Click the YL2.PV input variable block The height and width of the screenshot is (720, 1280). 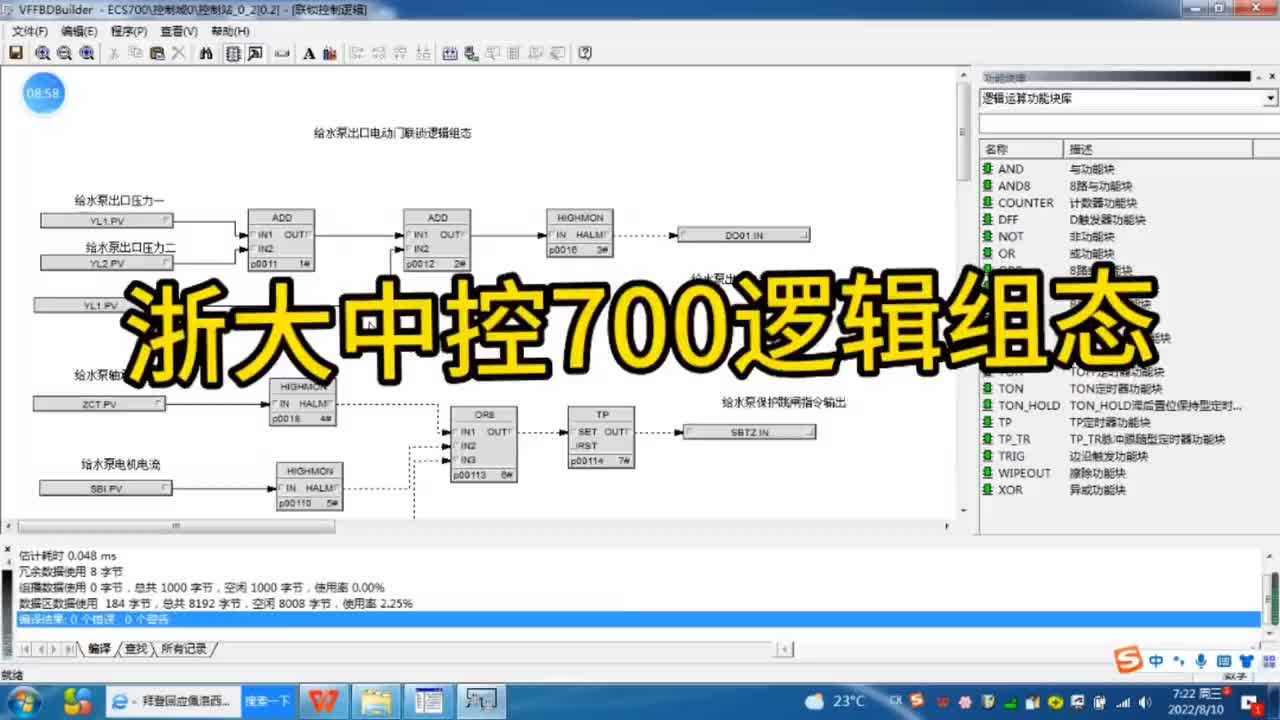pyautogui.click(x=106, y=263)
